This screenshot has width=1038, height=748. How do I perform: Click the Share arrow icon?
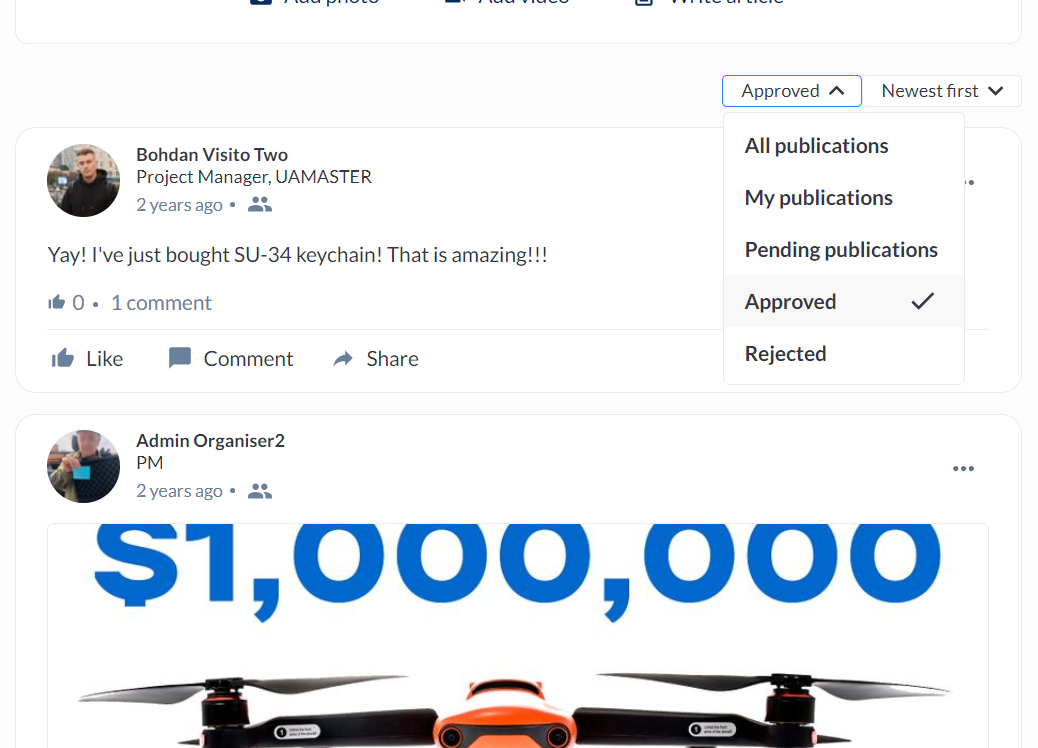pos(343,359)
